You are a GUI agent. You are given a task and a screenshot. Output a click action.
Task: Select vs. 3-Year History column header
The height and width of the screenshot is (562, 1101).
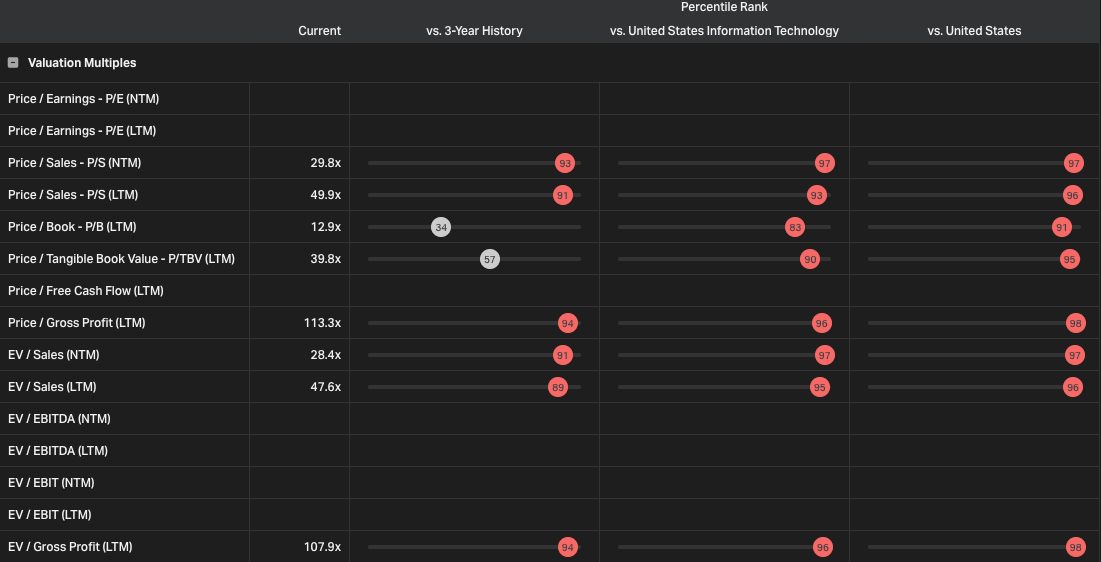[x=474, y=31]
